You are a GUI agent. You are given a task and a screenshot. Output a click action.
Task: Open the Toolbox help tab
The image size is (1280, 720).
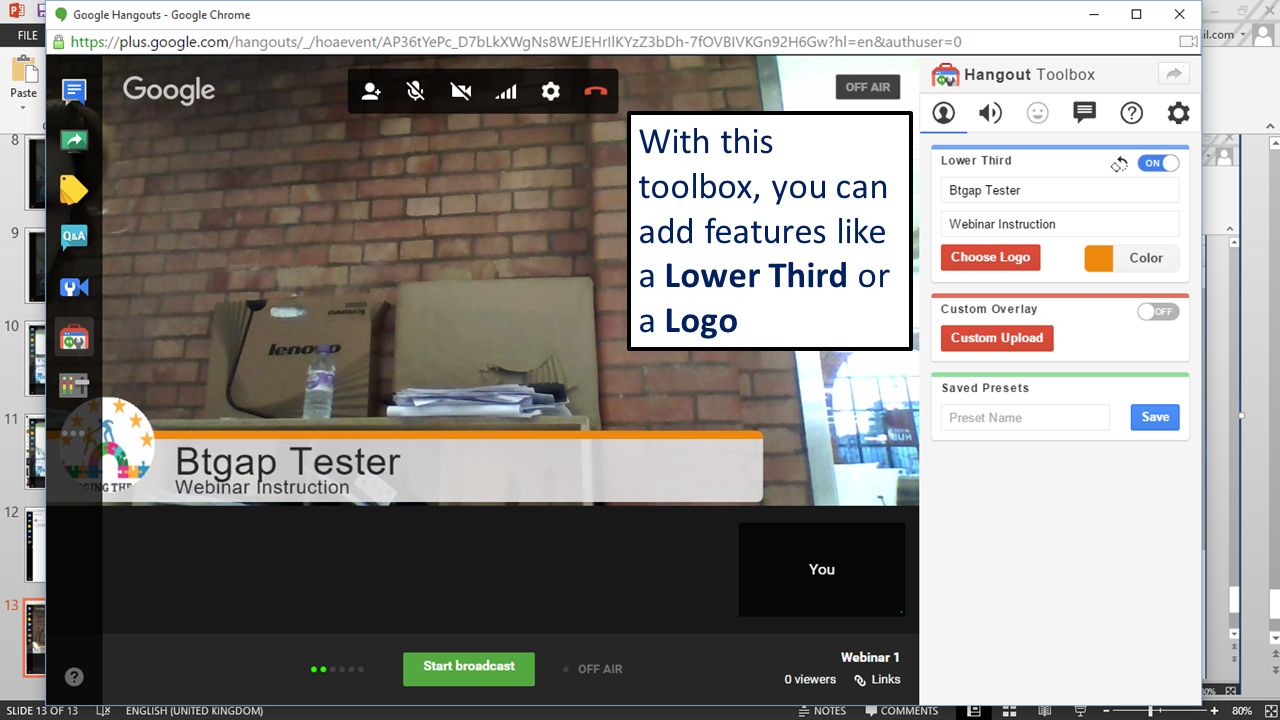click(x=1131, y=113)
